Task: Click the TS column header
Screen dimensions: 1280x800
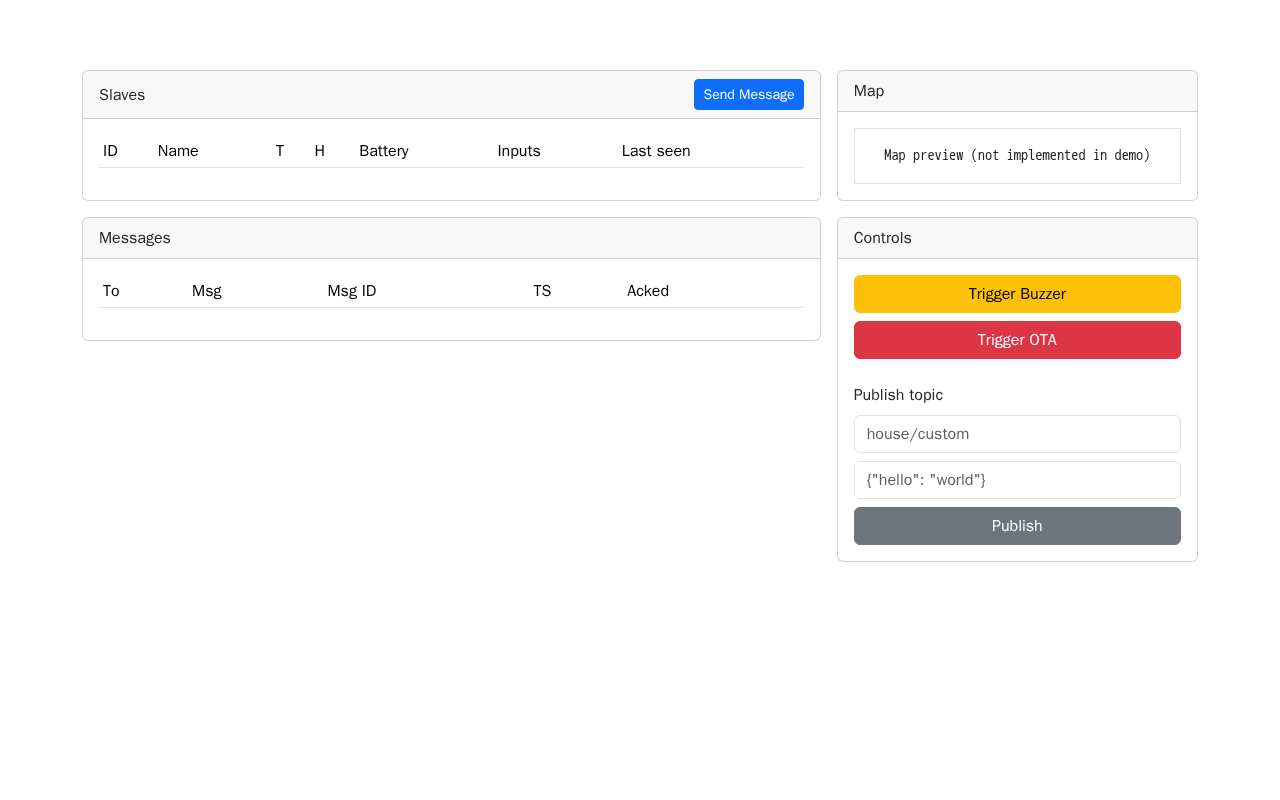Action: pyautogui.click(x=542, y=291)
